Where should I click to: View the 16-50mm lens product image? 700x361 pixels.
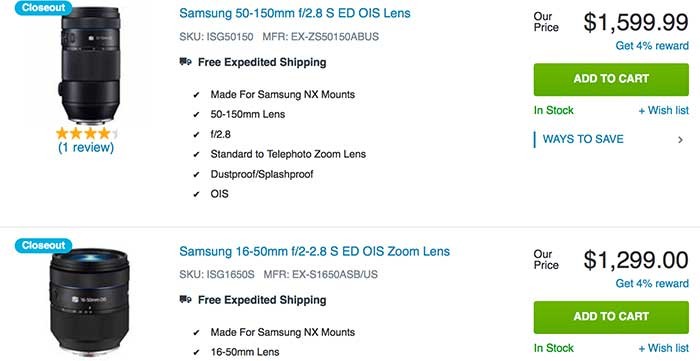90,301
